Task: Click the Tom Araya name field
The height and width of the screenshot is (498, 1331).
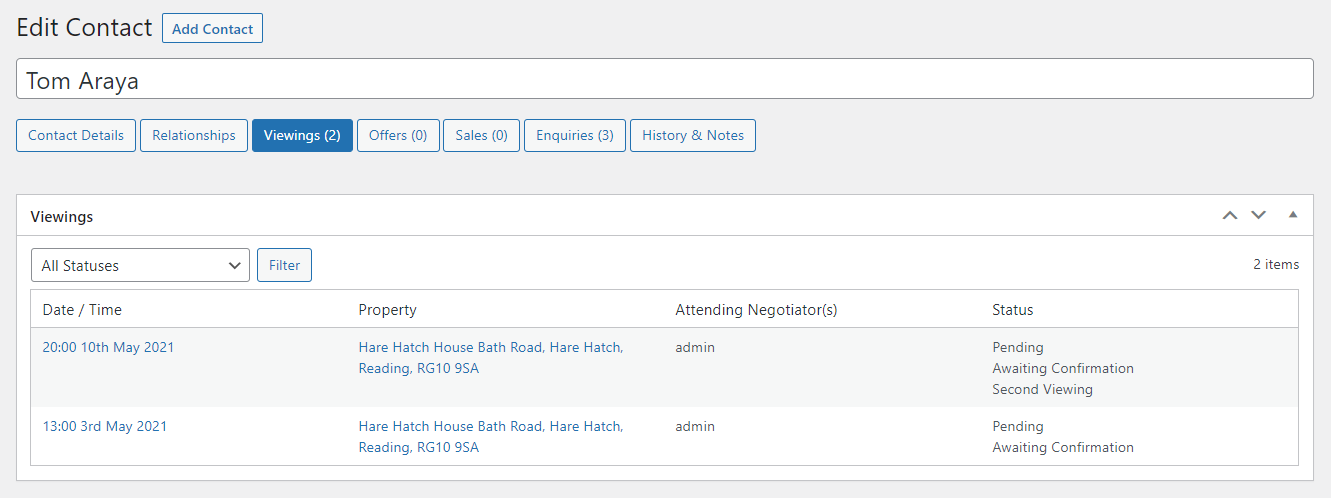Action: 665,79
